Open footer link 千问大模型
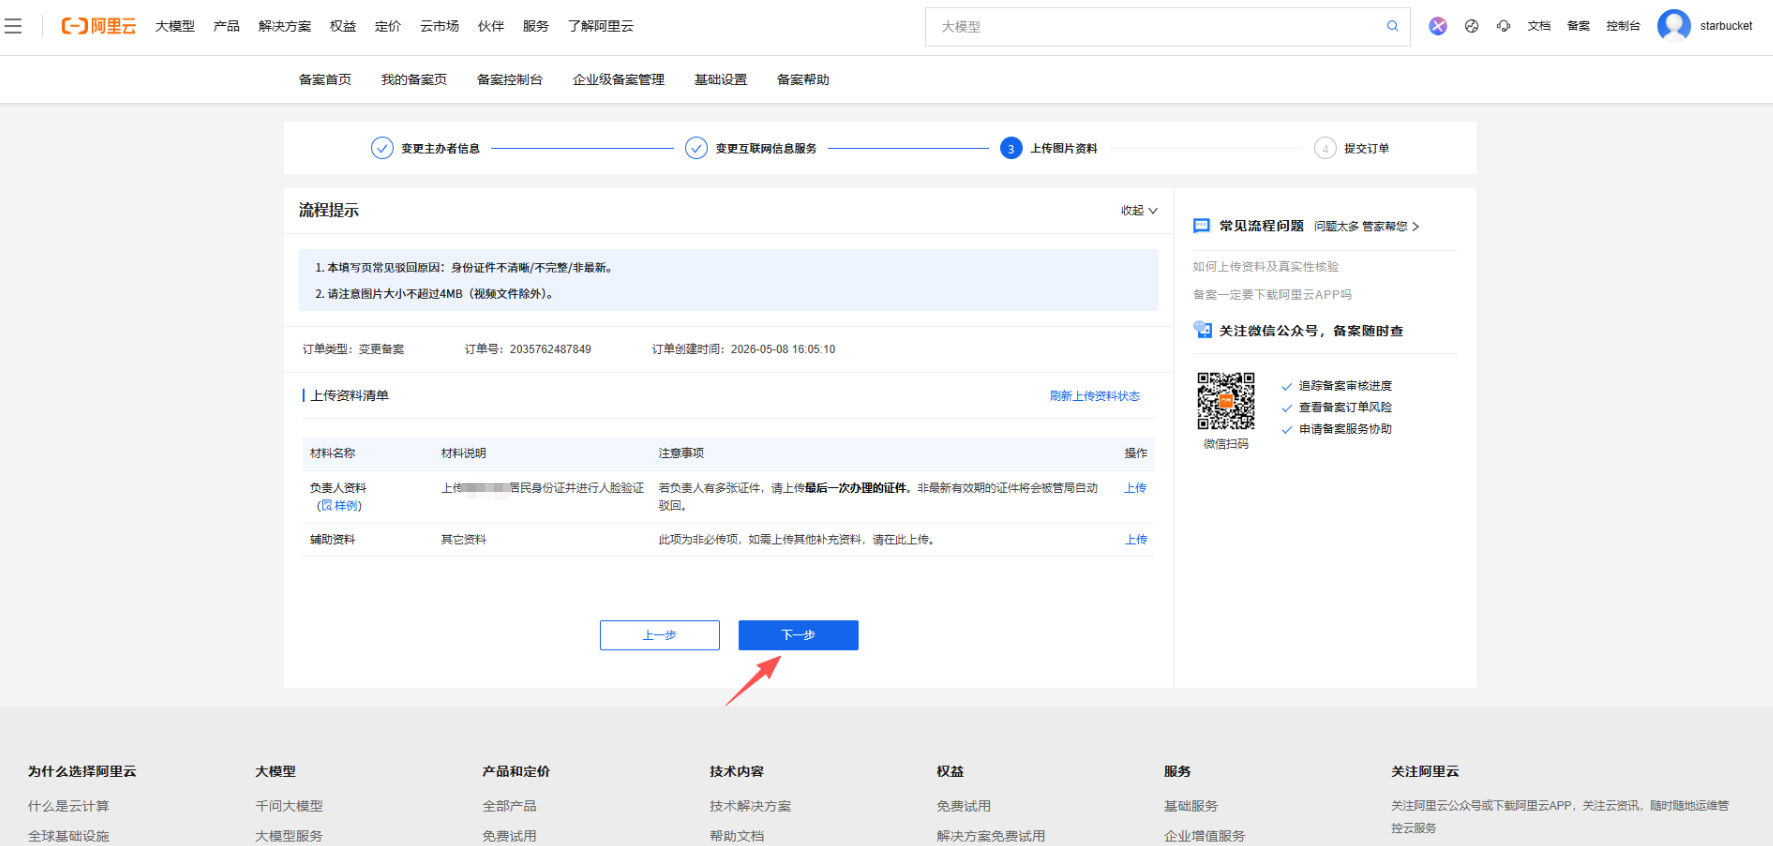 pos(289,806)
